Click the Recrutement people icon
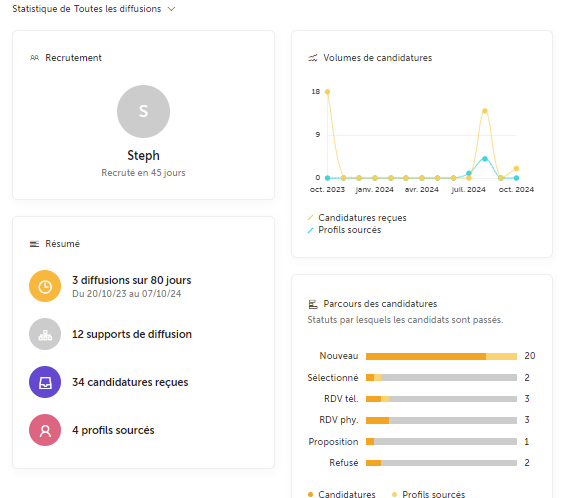The height and width of the screenshot is (498, 565). coord(34,58)
